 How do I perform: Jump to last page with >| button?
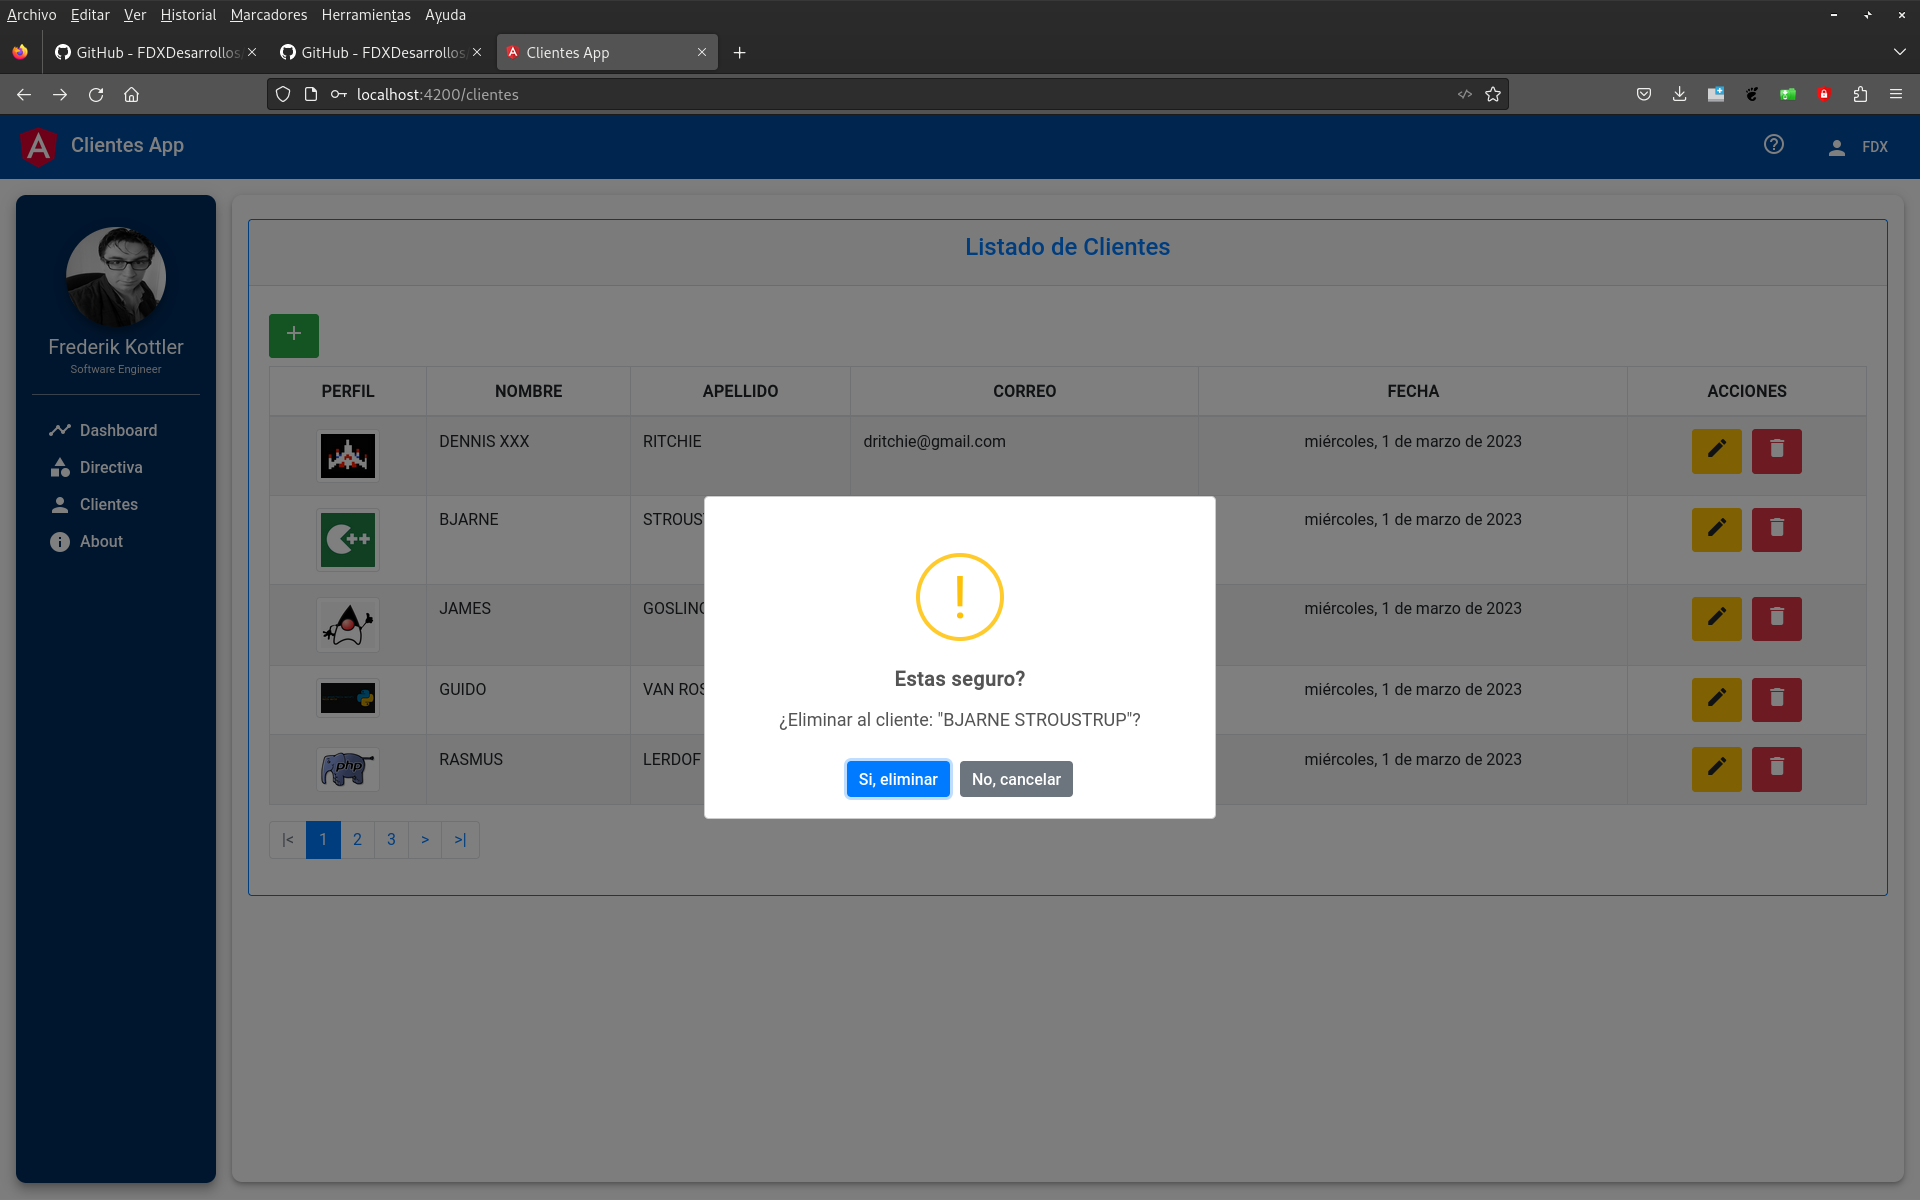click(460, 840)
